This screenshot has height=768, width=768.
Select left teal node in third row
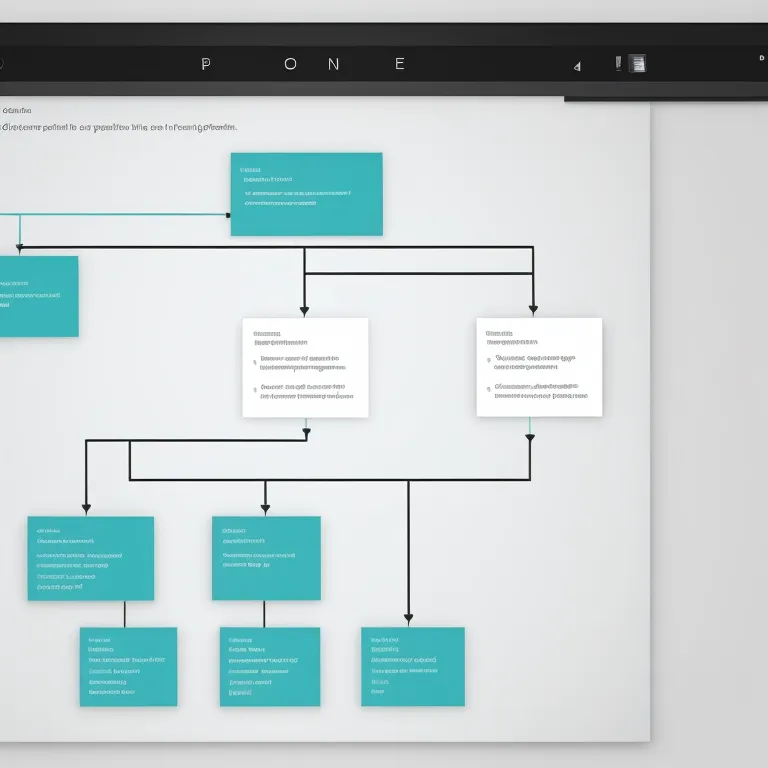91,558
